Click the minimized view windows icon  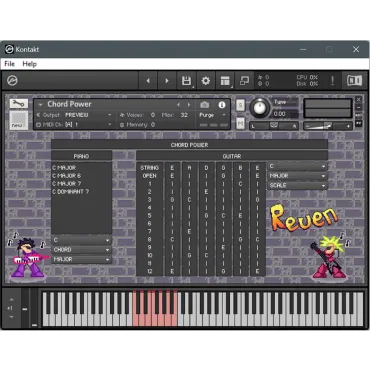[244, 80]
